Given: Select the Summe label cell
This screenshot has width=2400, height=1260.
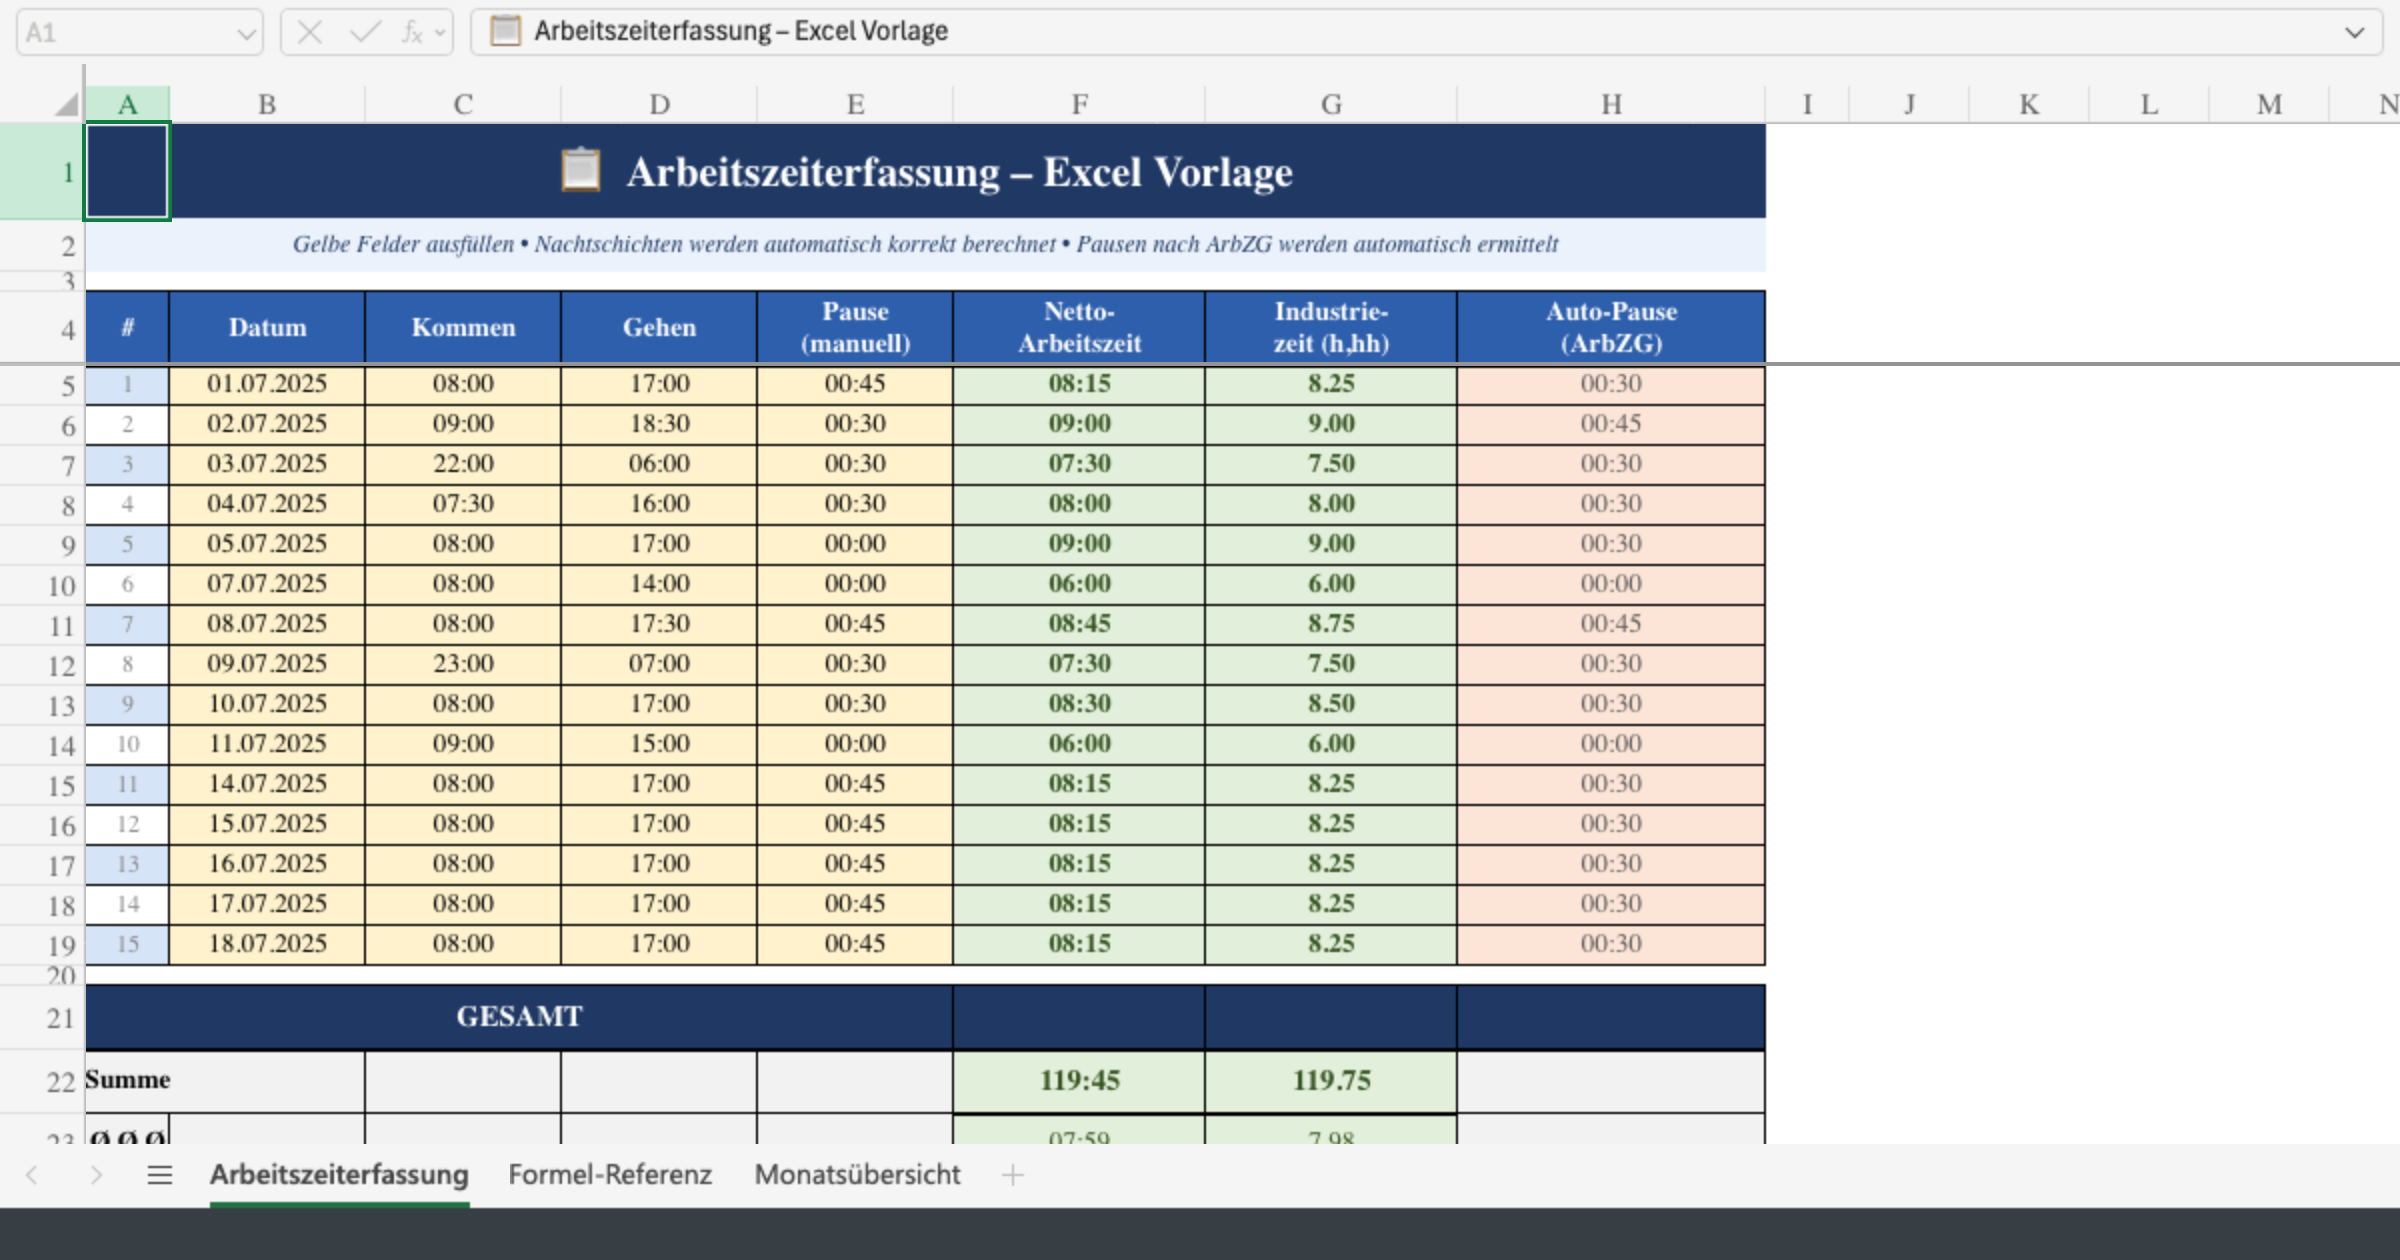Looking at the screenshot, I should tap(225, 1081).
